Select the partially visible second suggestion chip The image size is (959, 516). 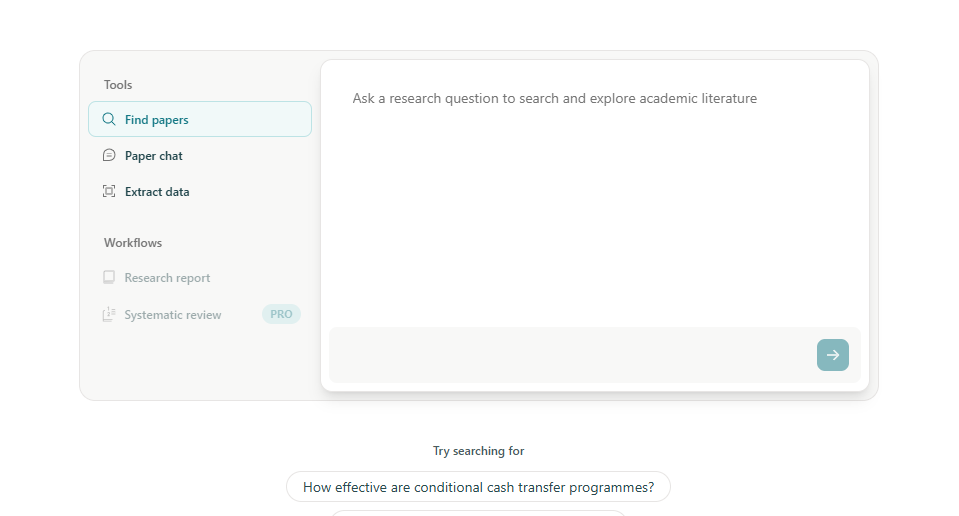[478, 513]
